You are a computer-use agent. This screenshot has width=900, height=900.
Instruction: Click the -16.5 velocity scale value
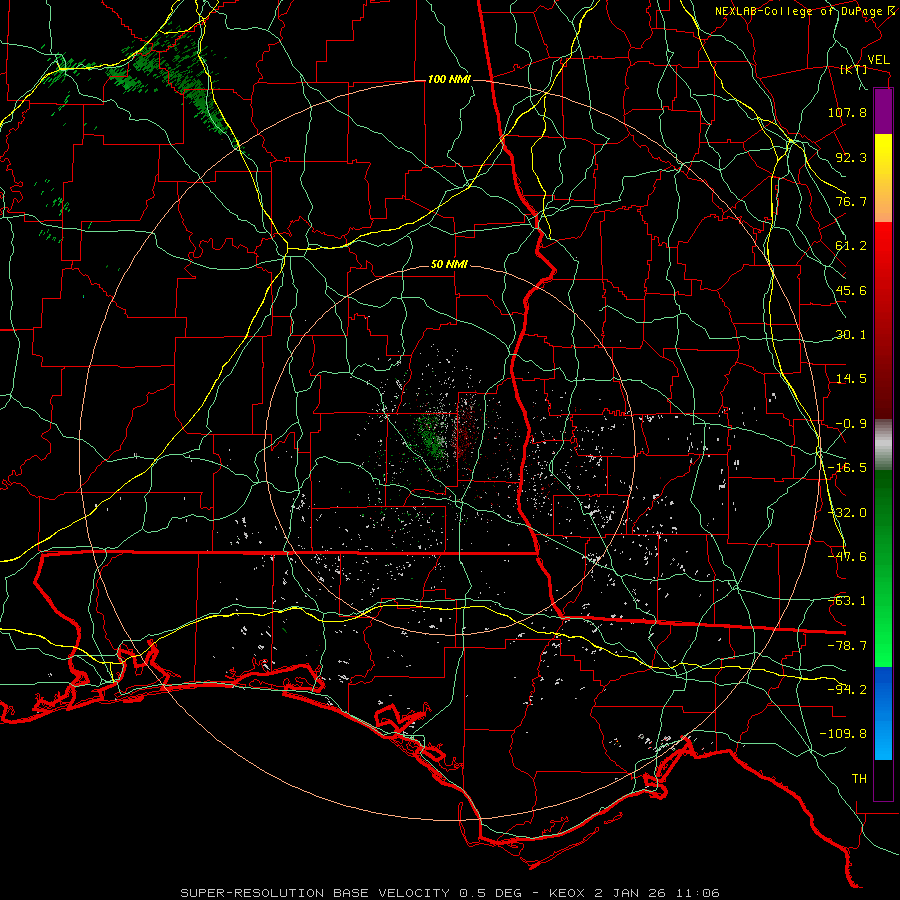[x=847, y=468]
